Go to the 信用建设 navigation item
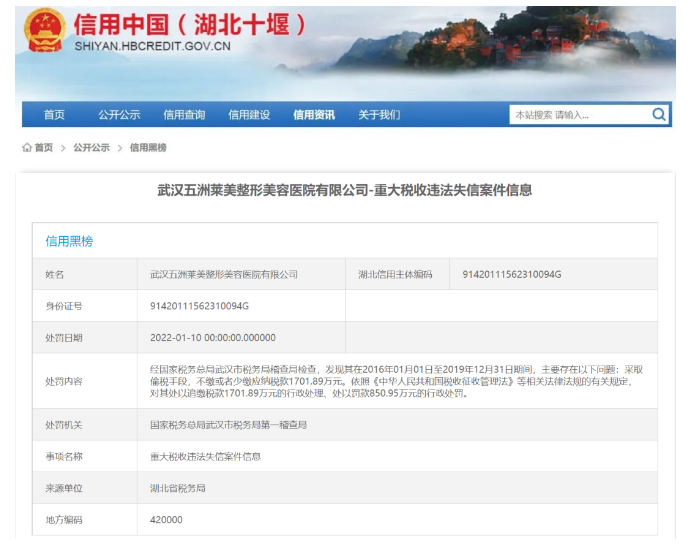Viewport: 690px width, 553px height. [x=249, y=115]
